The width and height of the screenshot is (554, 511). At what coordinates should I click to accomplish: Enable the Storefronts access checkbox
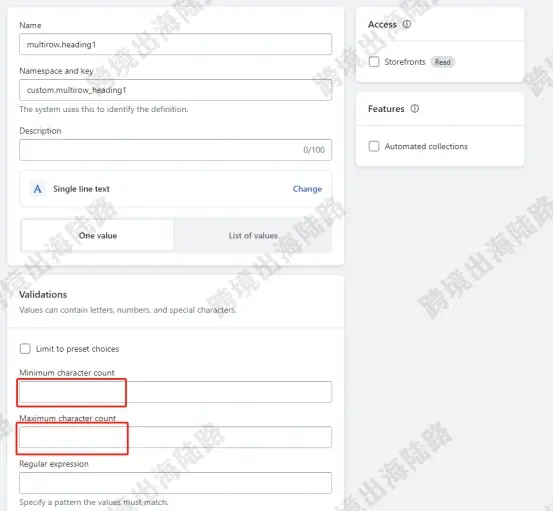[374, 62]
